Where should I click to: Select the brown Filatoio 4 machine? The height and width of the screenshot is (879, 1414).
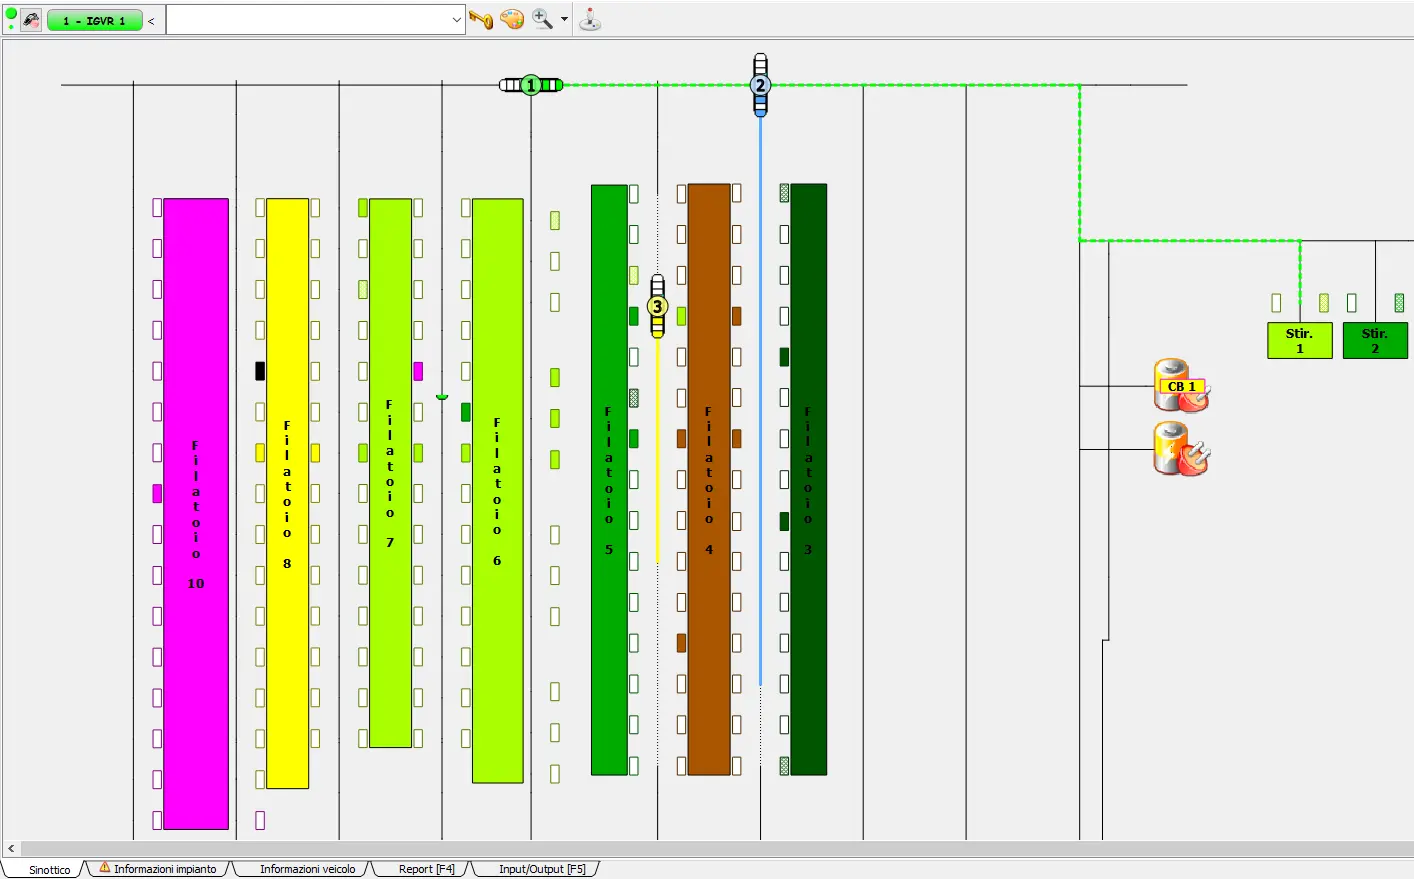click(709, 480)
